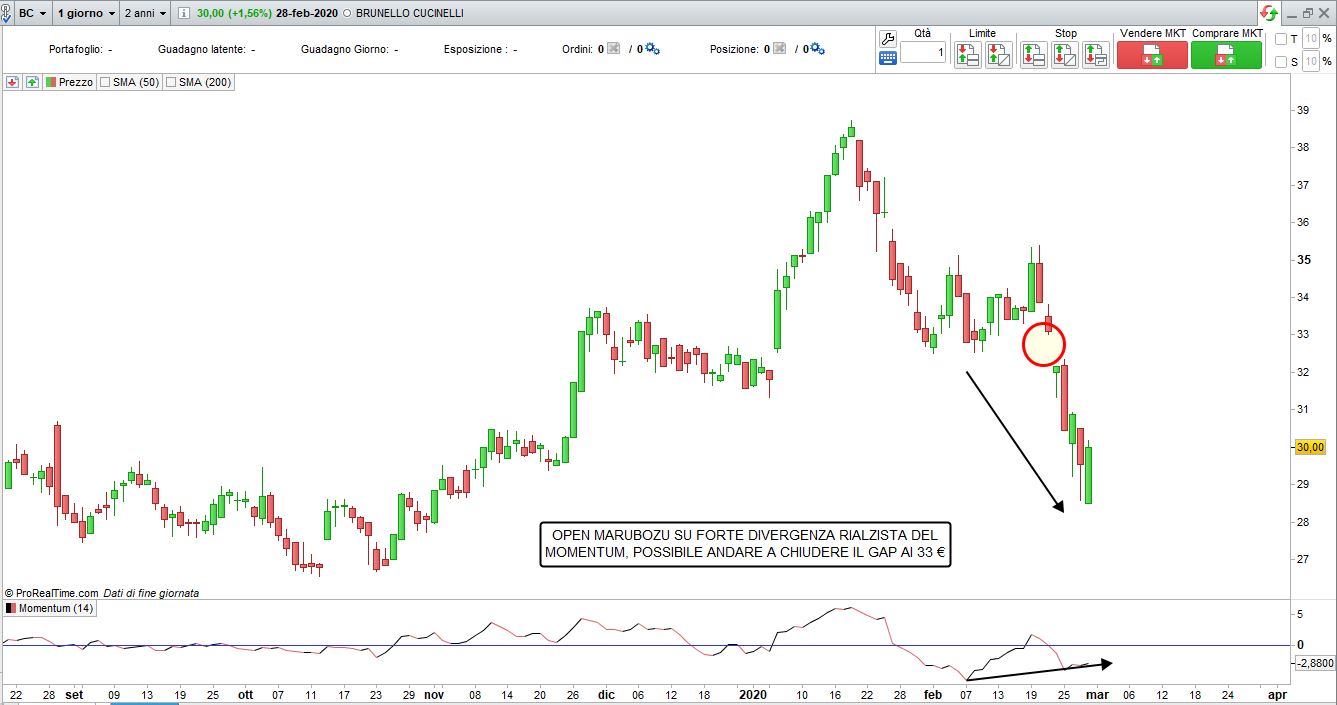The width and height of the screenshot is (1337, 705).
Task: Click the instrument info icon beside the price
Action: (185, 13)
